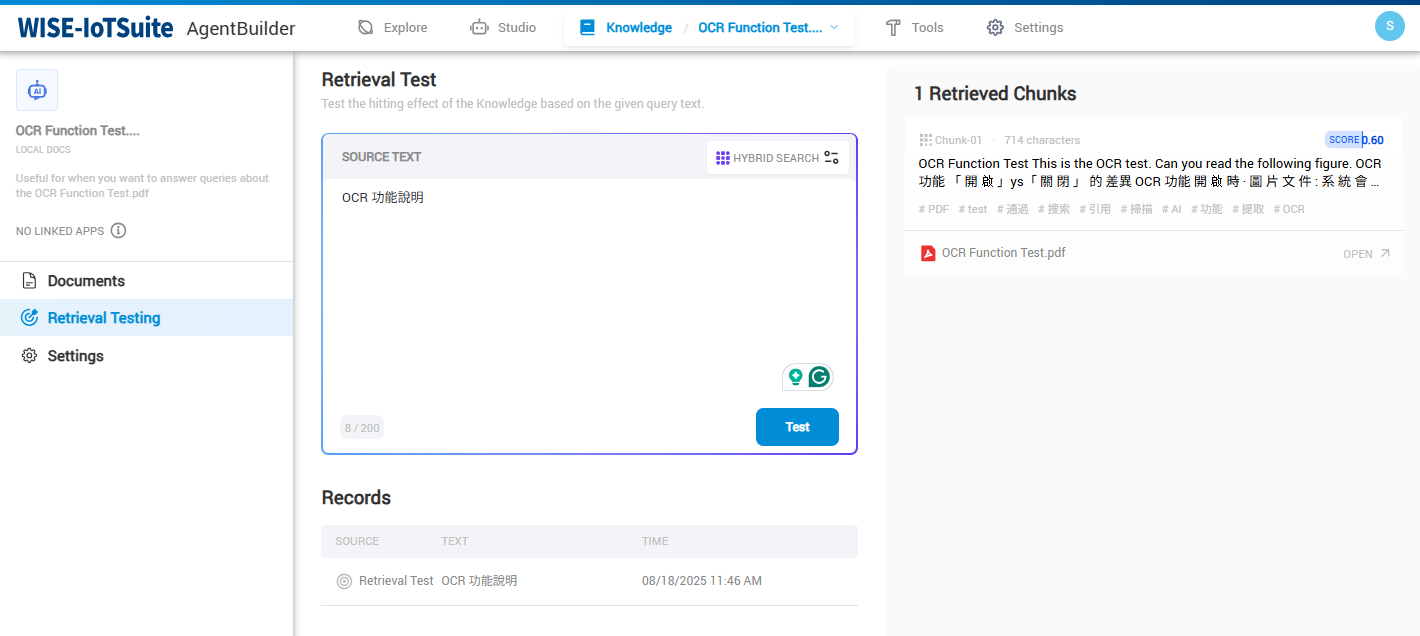
Task: Open the Tools tab
Action: (x=914, y=28)
